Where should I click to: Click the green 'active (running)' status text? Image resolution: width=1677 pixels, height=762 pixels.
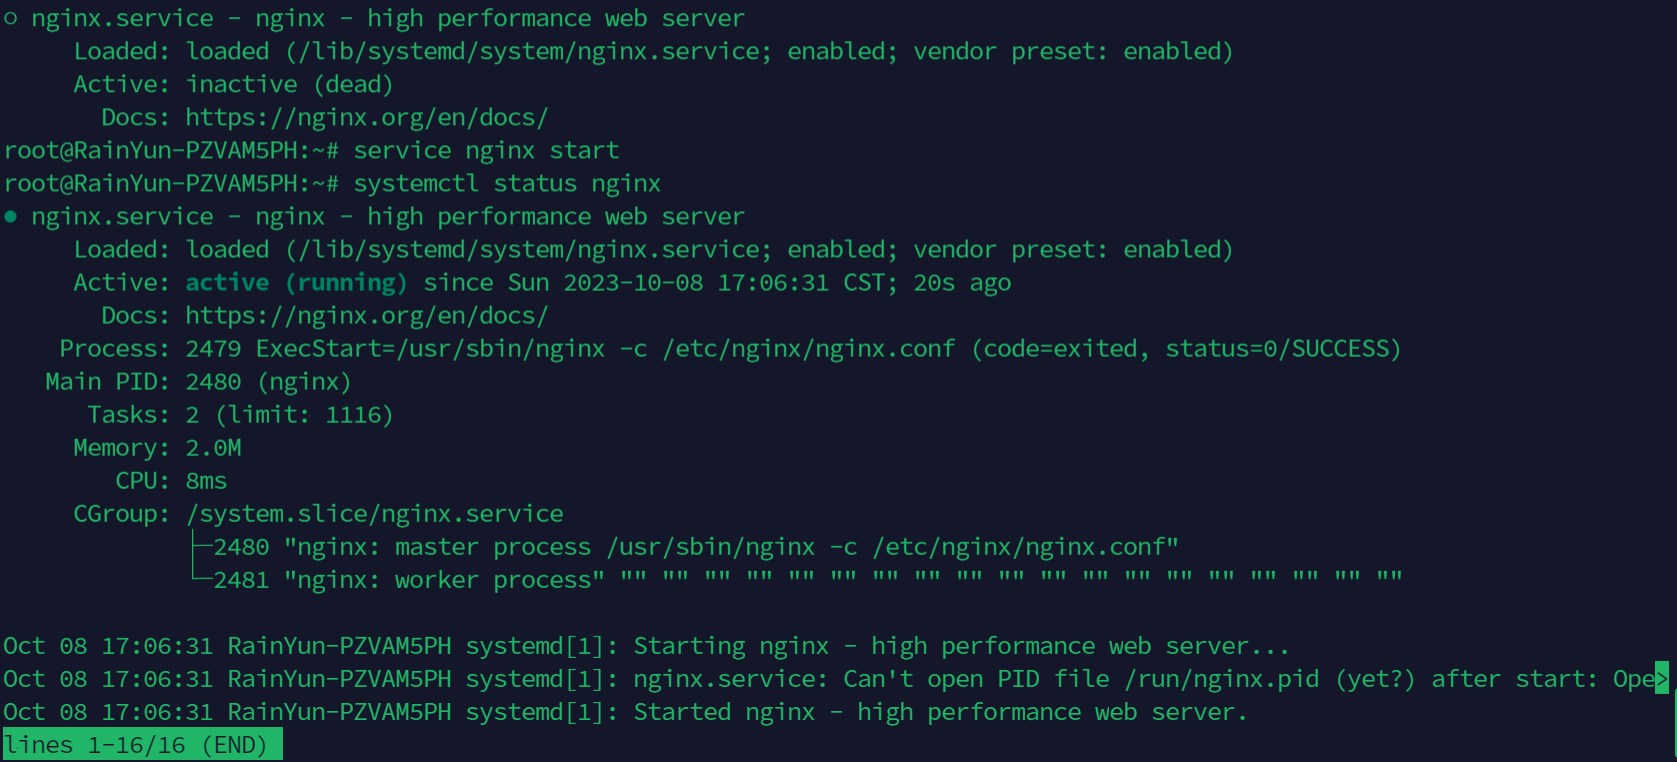(x=296, y=283)
